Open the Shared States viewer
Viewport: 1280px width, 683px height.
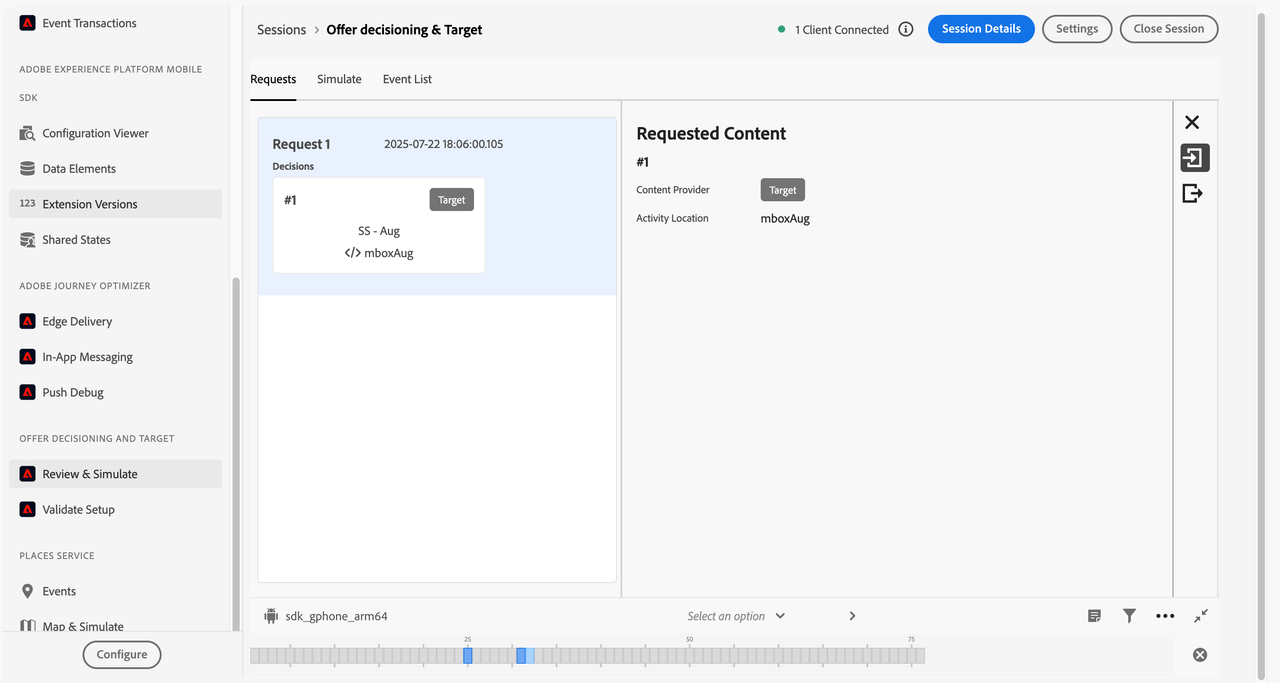pos(76,239)
